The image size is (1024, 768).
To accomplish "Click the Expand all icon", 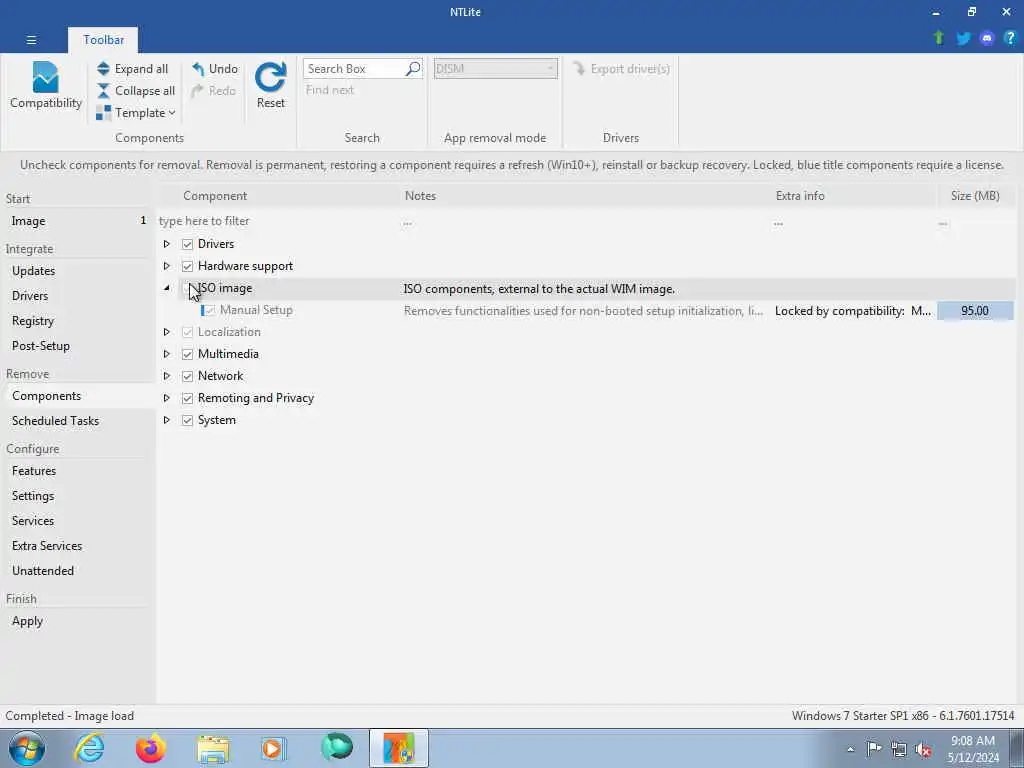I will coord(103,69).
